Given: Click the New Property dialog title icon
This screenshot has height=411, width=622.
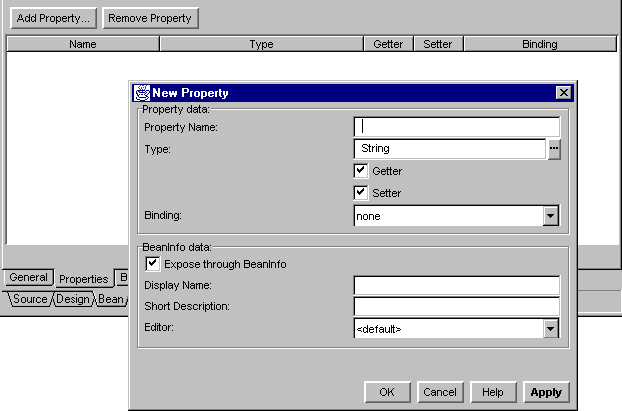Looking at the screenshot, I should click(x=141, y=93).
